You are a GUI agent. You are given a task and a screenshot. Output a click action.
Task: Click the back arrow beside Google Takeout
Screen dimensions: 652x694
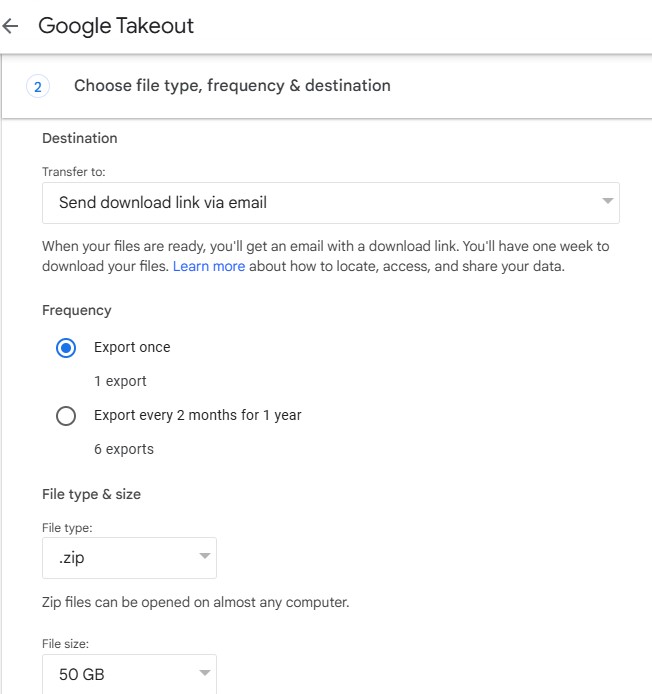(x=11, y=27)
